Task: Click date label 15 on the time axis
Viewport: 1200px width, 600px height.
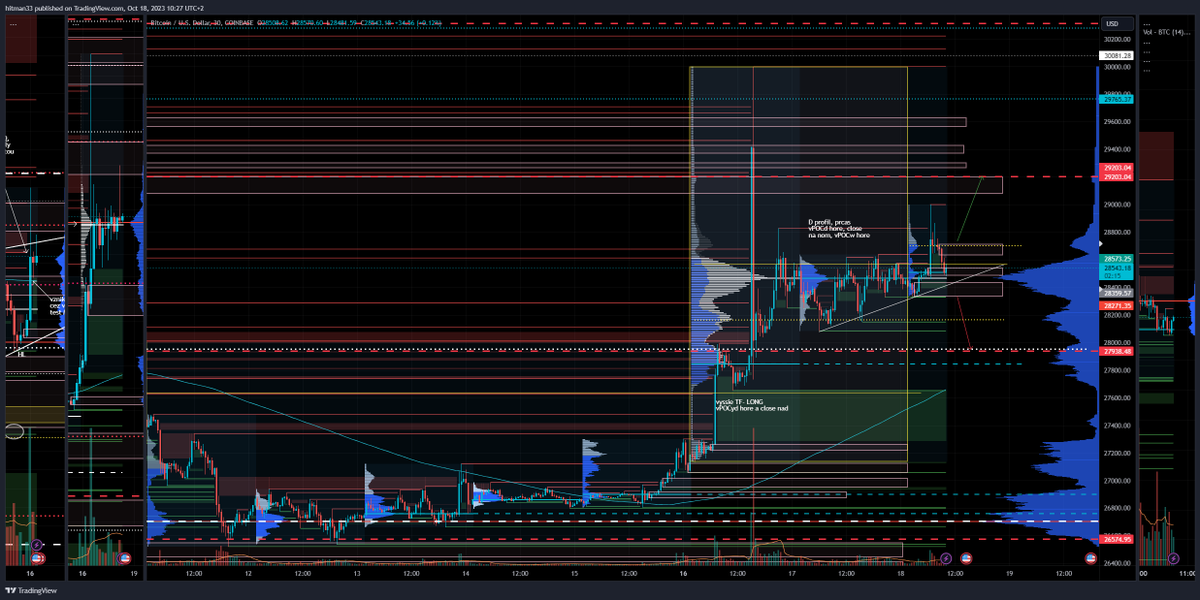Action: (x=574, y=574)
